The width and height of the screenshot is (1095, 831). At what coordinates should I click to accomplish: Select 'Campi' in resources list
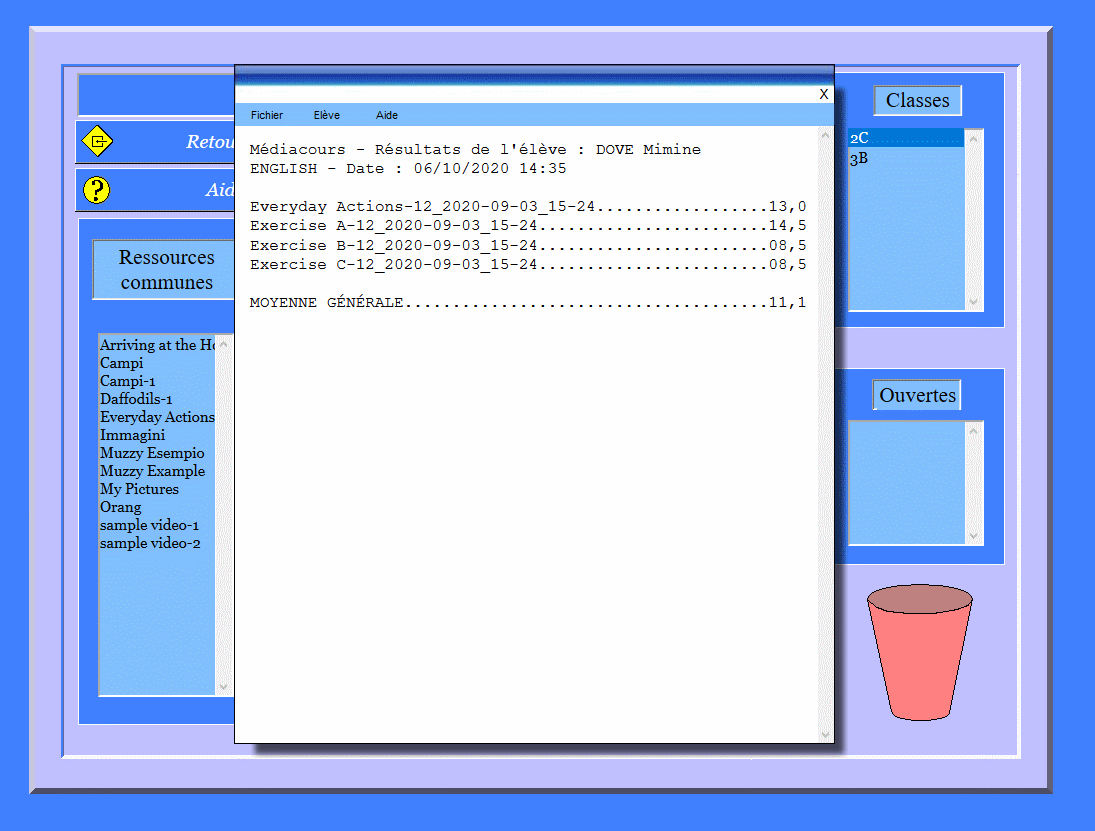pyautogui.click(x=157, y=363)
